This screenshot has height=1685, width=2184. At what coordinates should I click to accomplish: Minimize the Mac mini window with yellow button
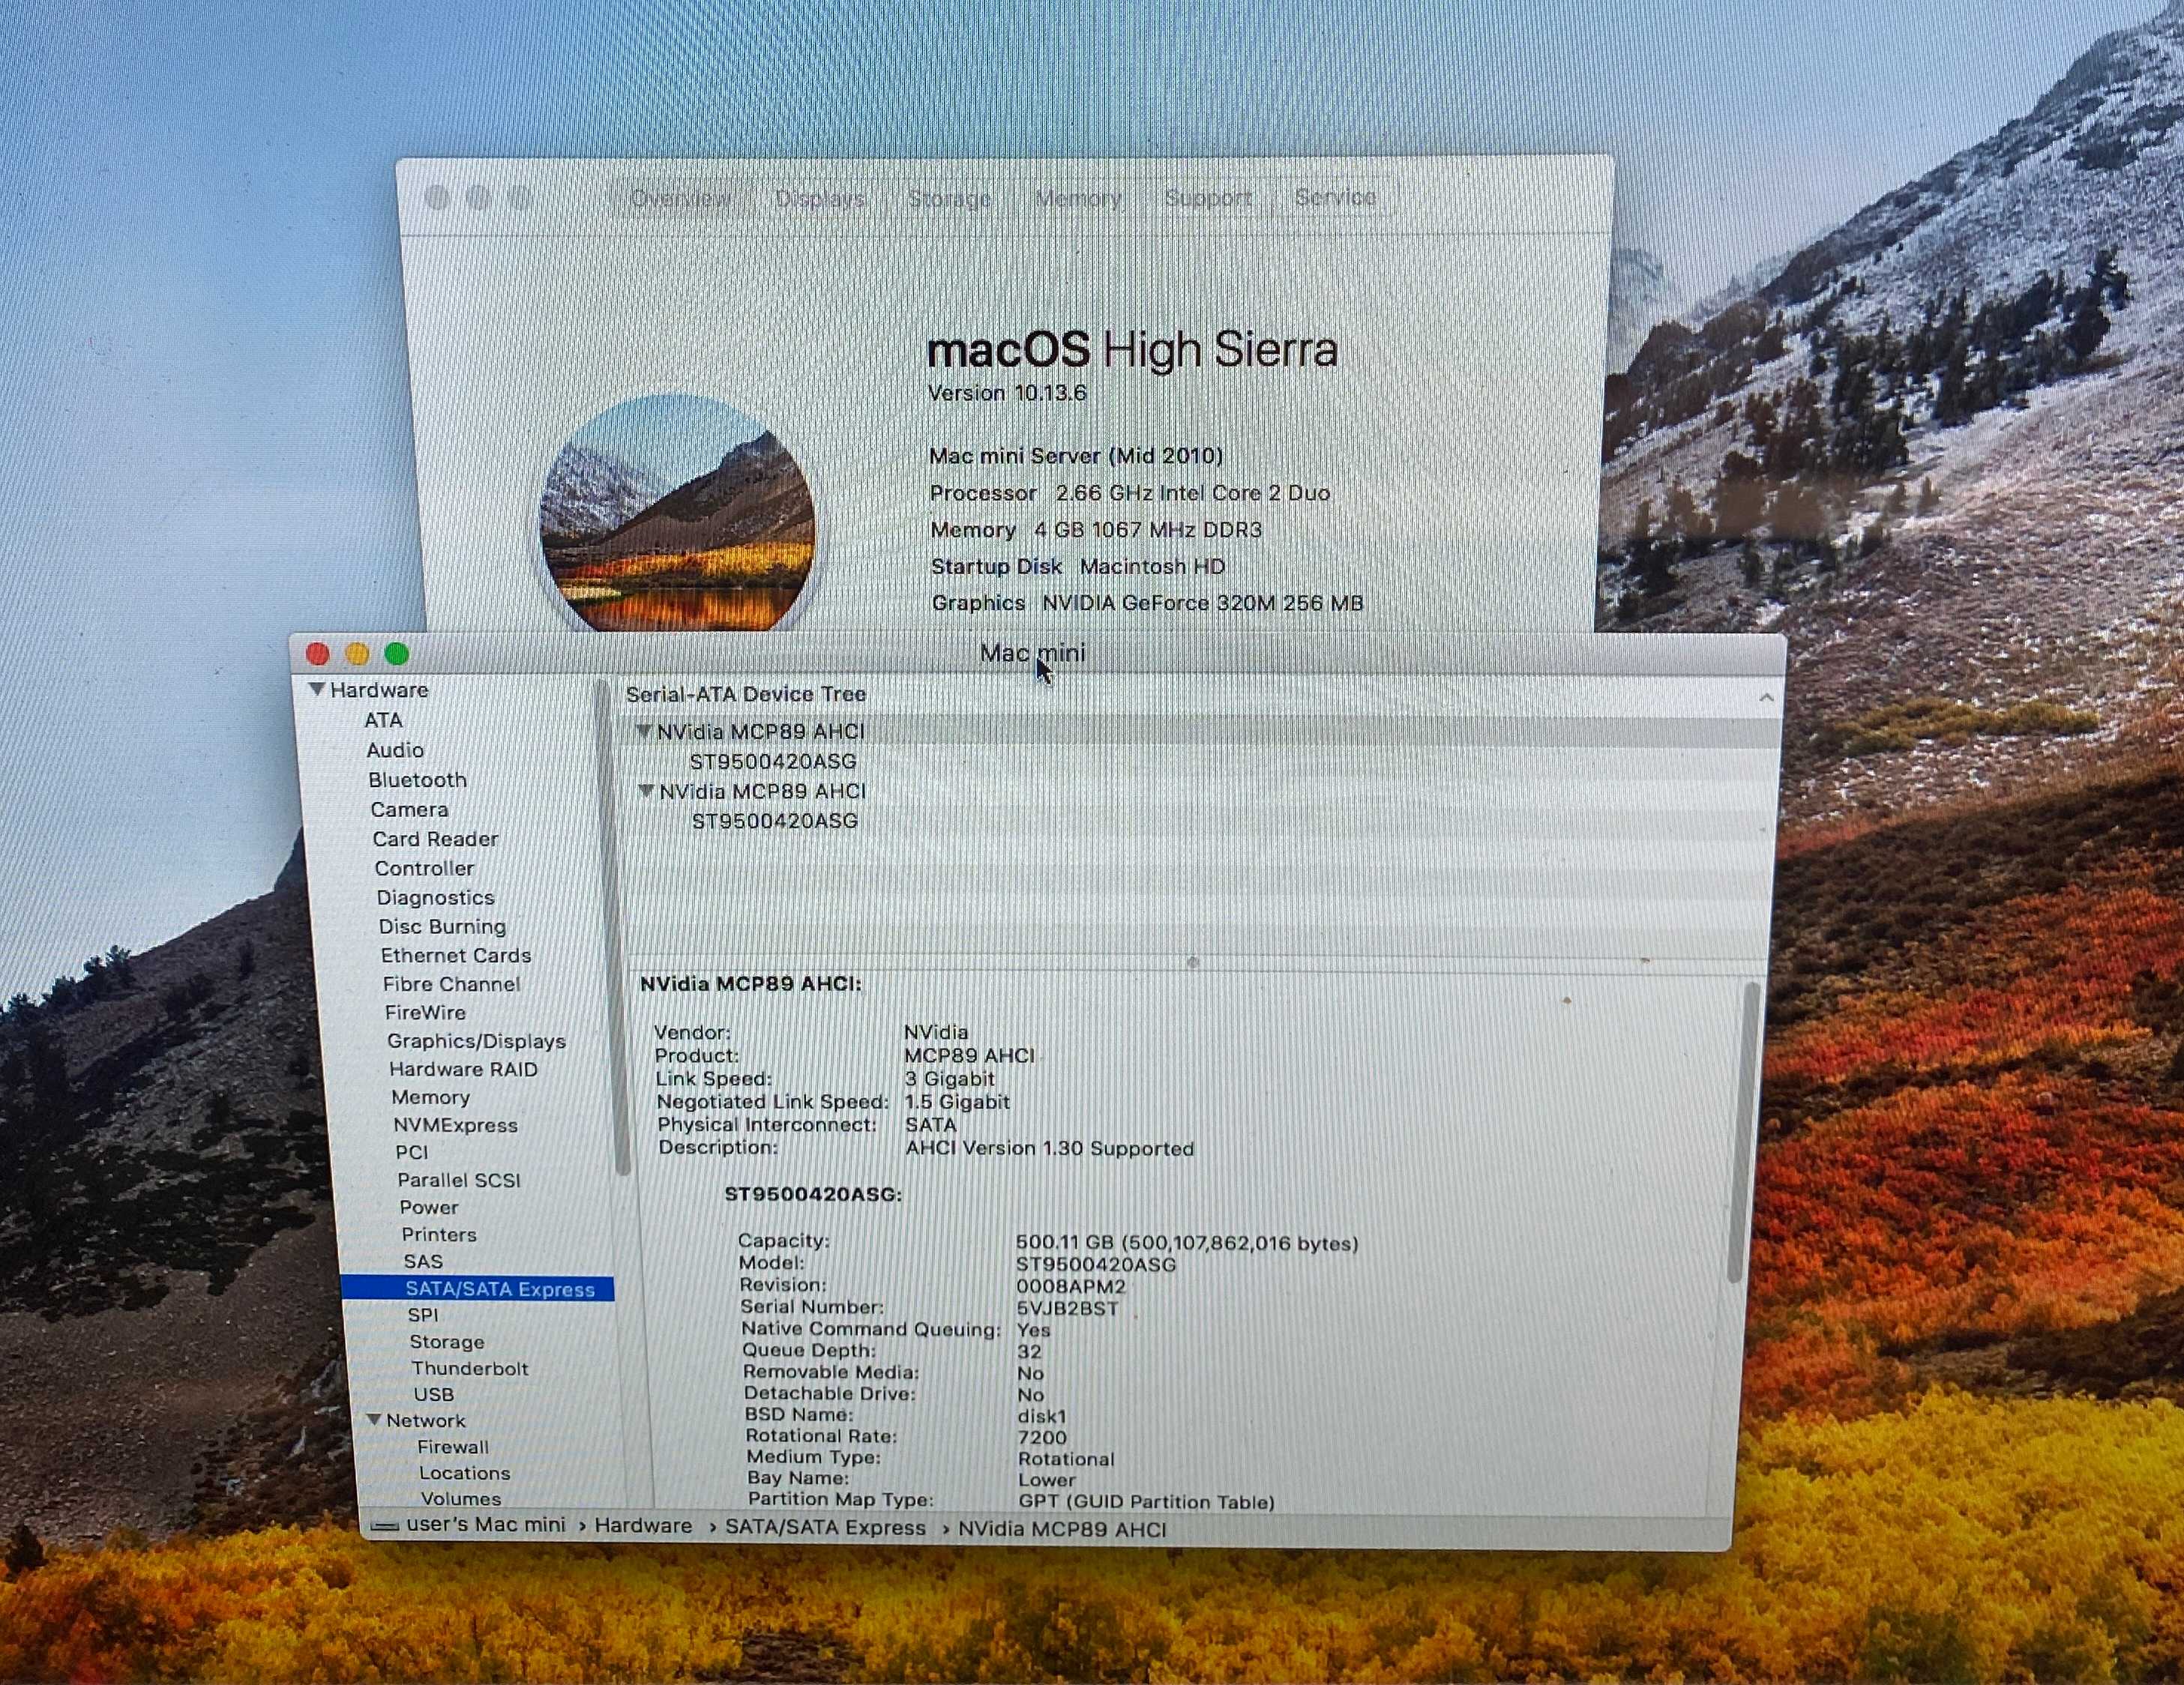tap(357, 654)
